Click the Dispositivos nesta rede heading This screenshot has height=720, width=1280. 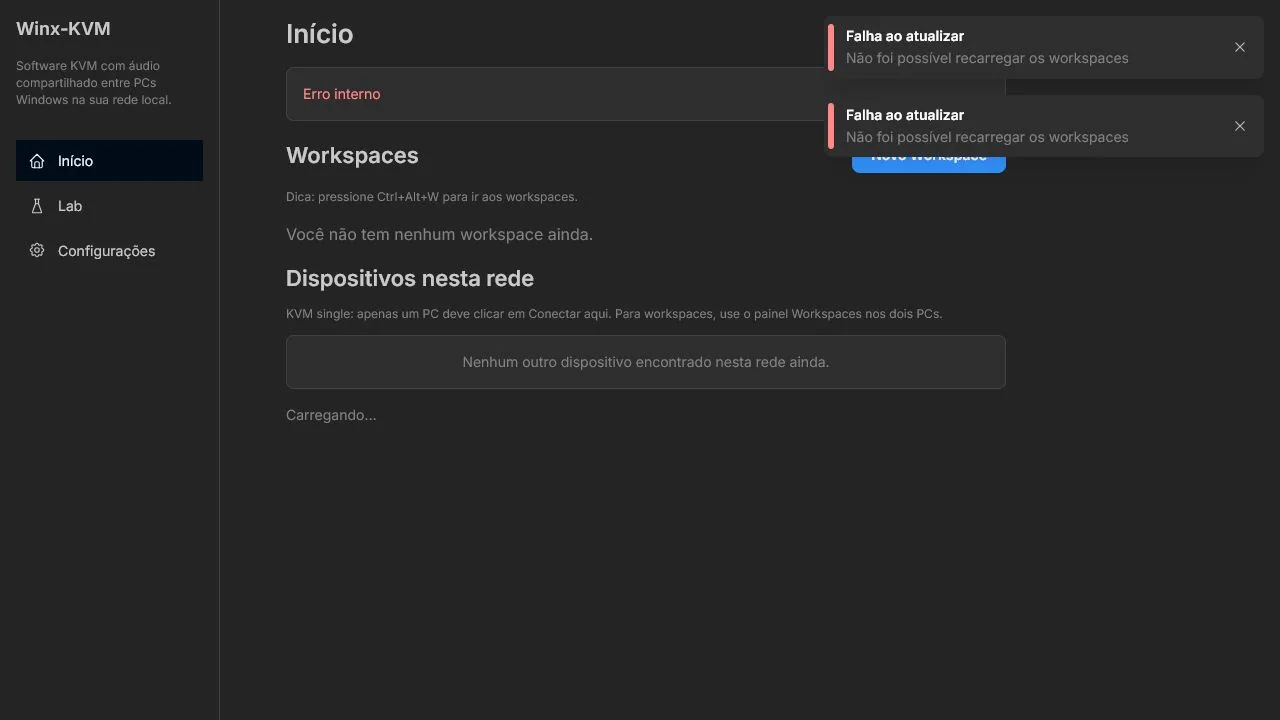pyautogui.click(x=410, y=279)
